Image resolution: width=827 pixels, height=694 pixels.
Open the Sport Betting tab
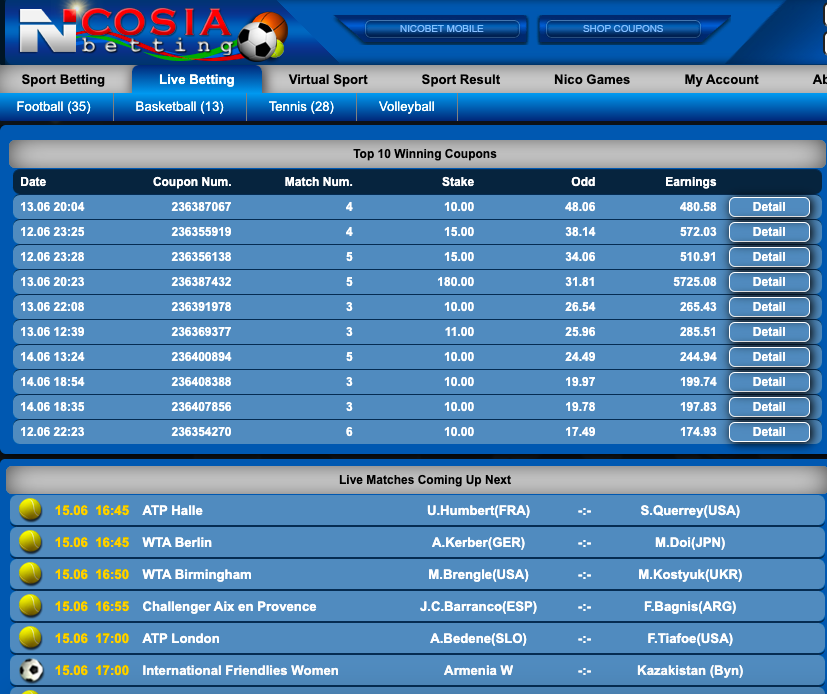click(x=63, y=80)
